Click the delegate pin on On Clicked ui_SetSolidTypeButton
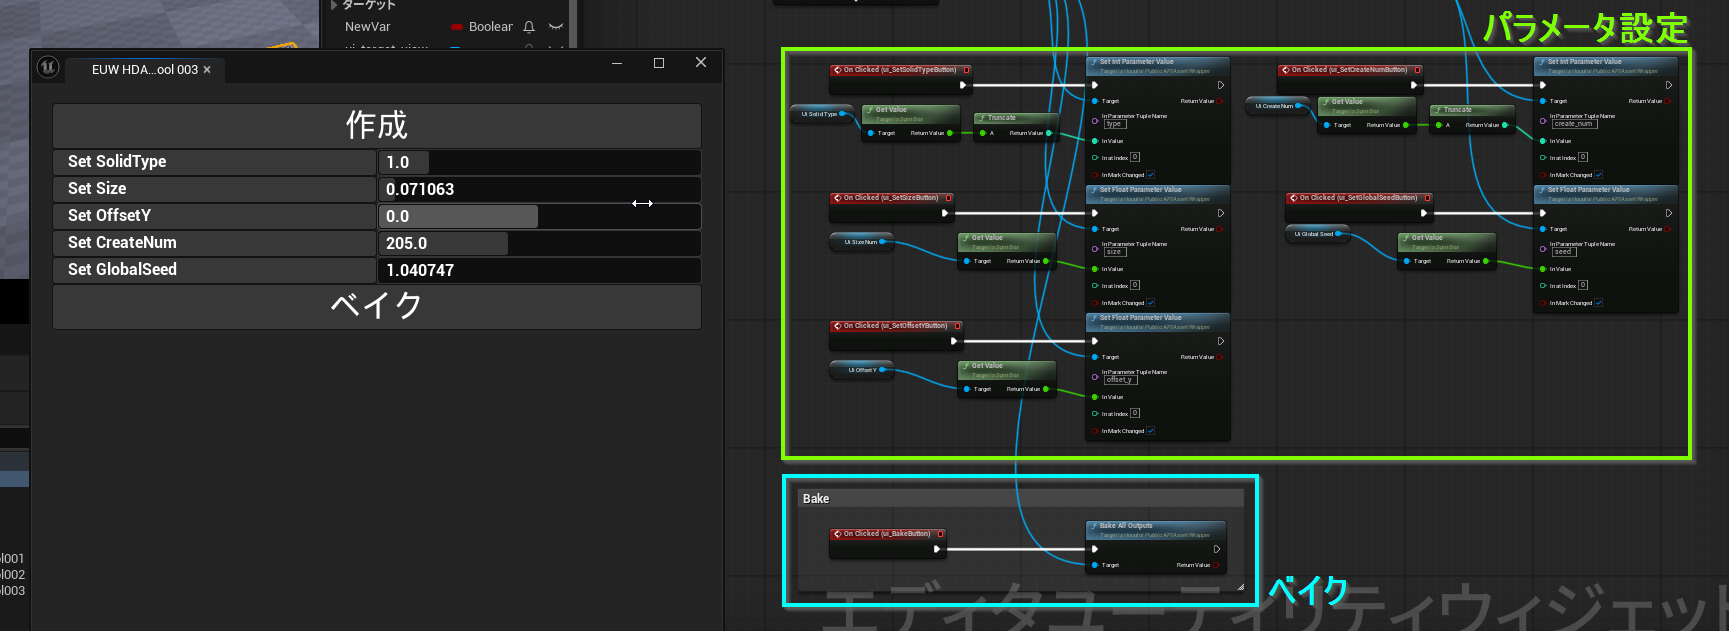Screen dimensions: 1729x631 tap(967, 70)
